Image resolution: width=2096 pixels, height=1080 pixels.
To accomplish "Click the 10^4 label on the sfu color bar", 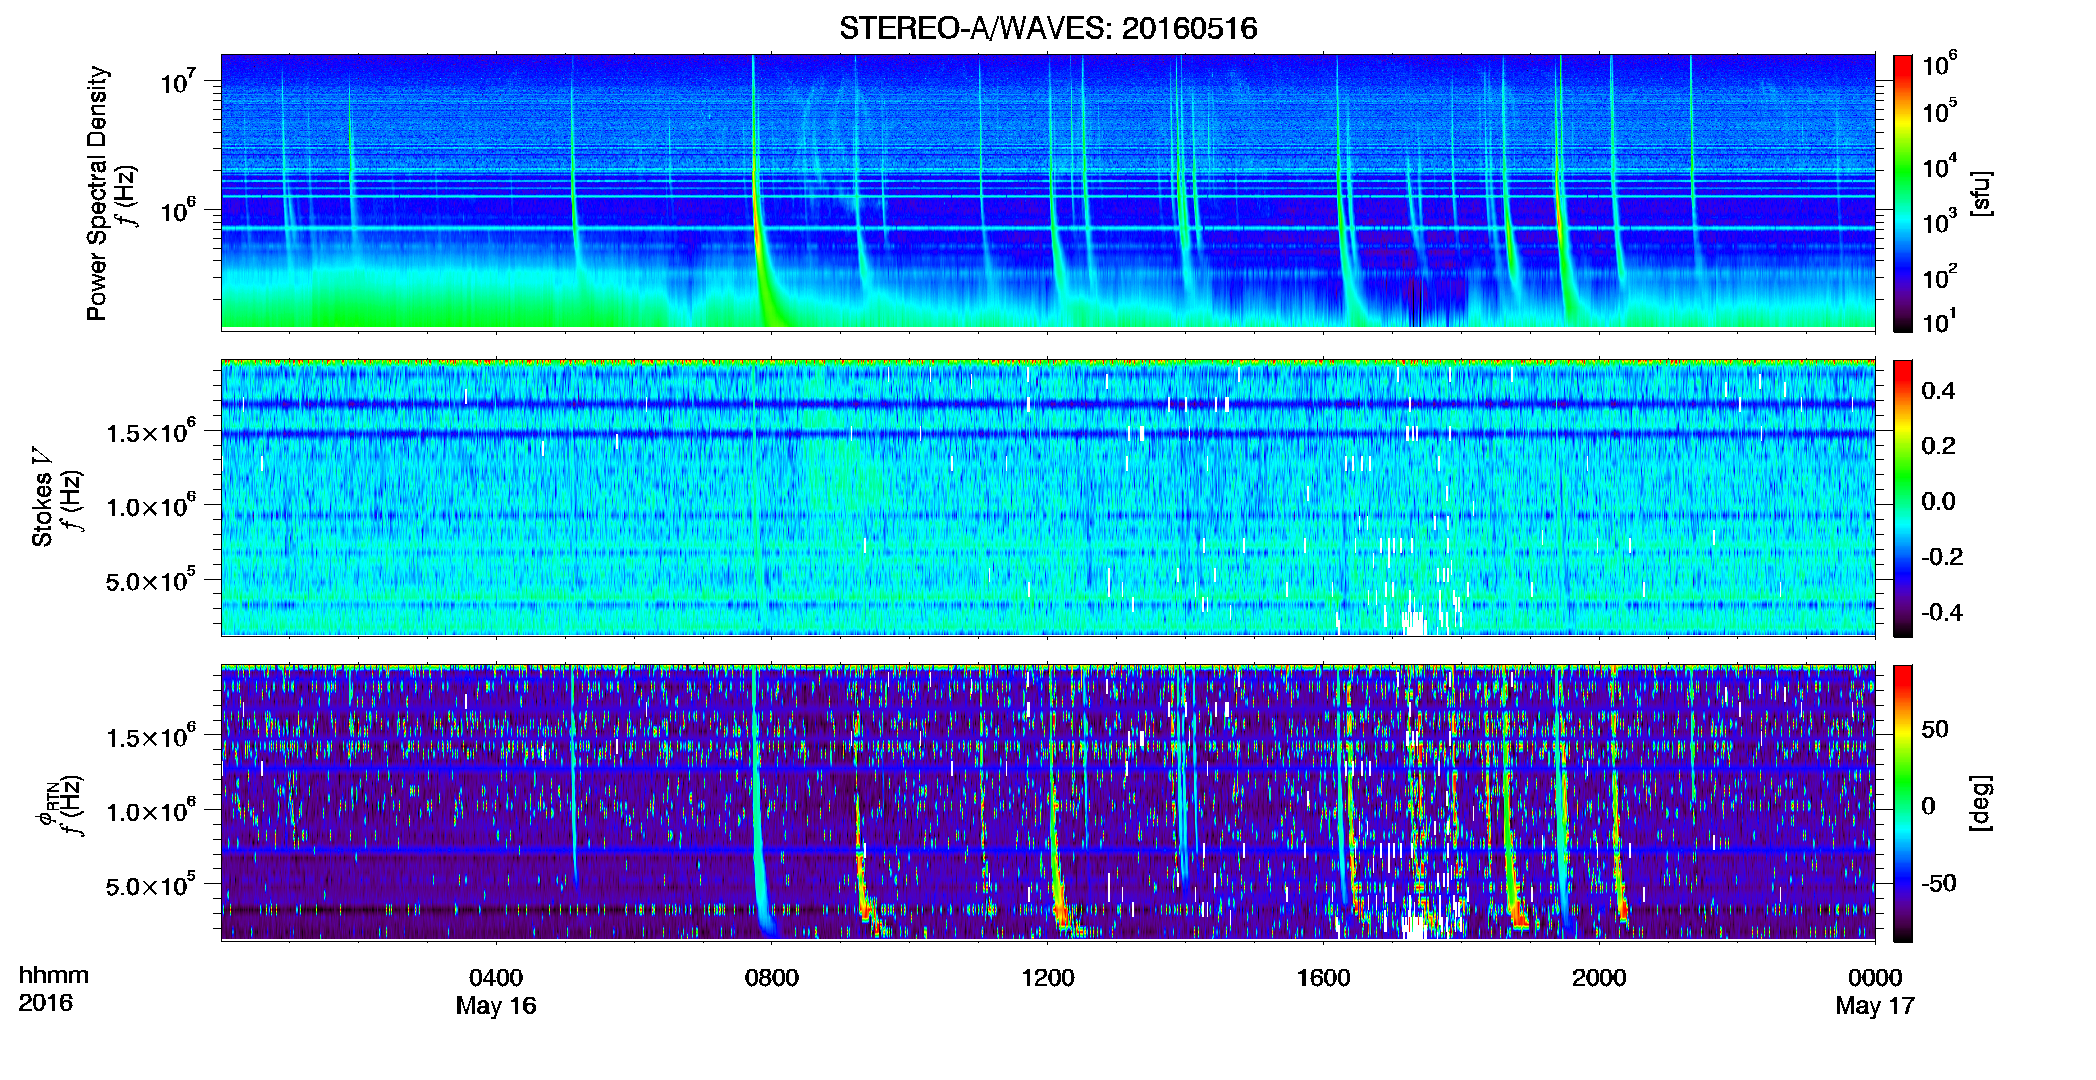I will pos(1939,166).
